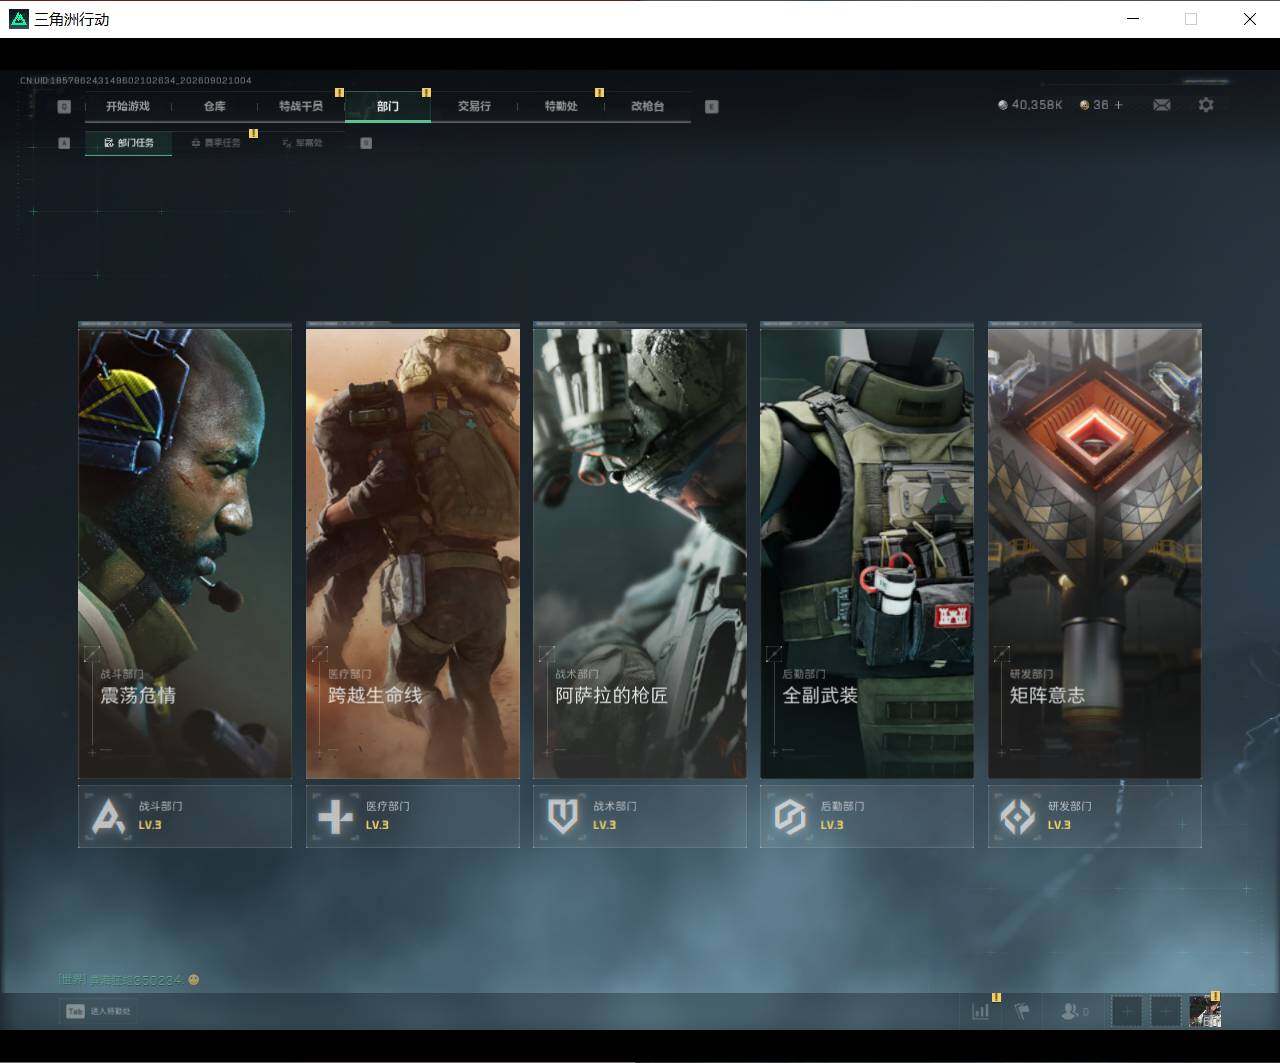Viewport: 1280px width, 1063px height.
Task: Open the settings gear icon
Action: 1206,105
